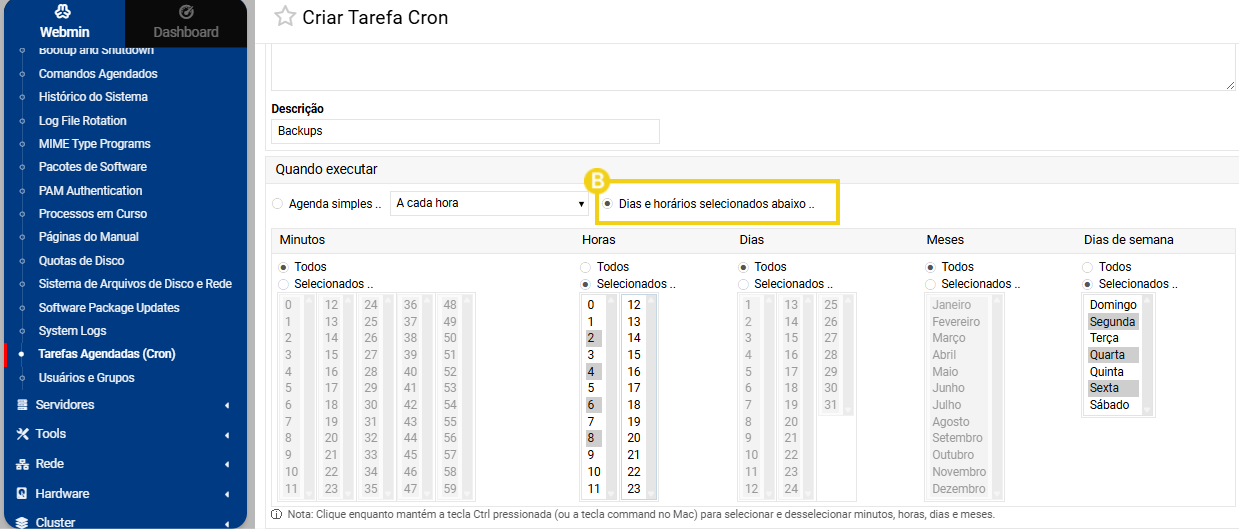Expand the Rede section
Image resolution: width=1239 pixels, height=529 pixels.
tap(123, 464)
